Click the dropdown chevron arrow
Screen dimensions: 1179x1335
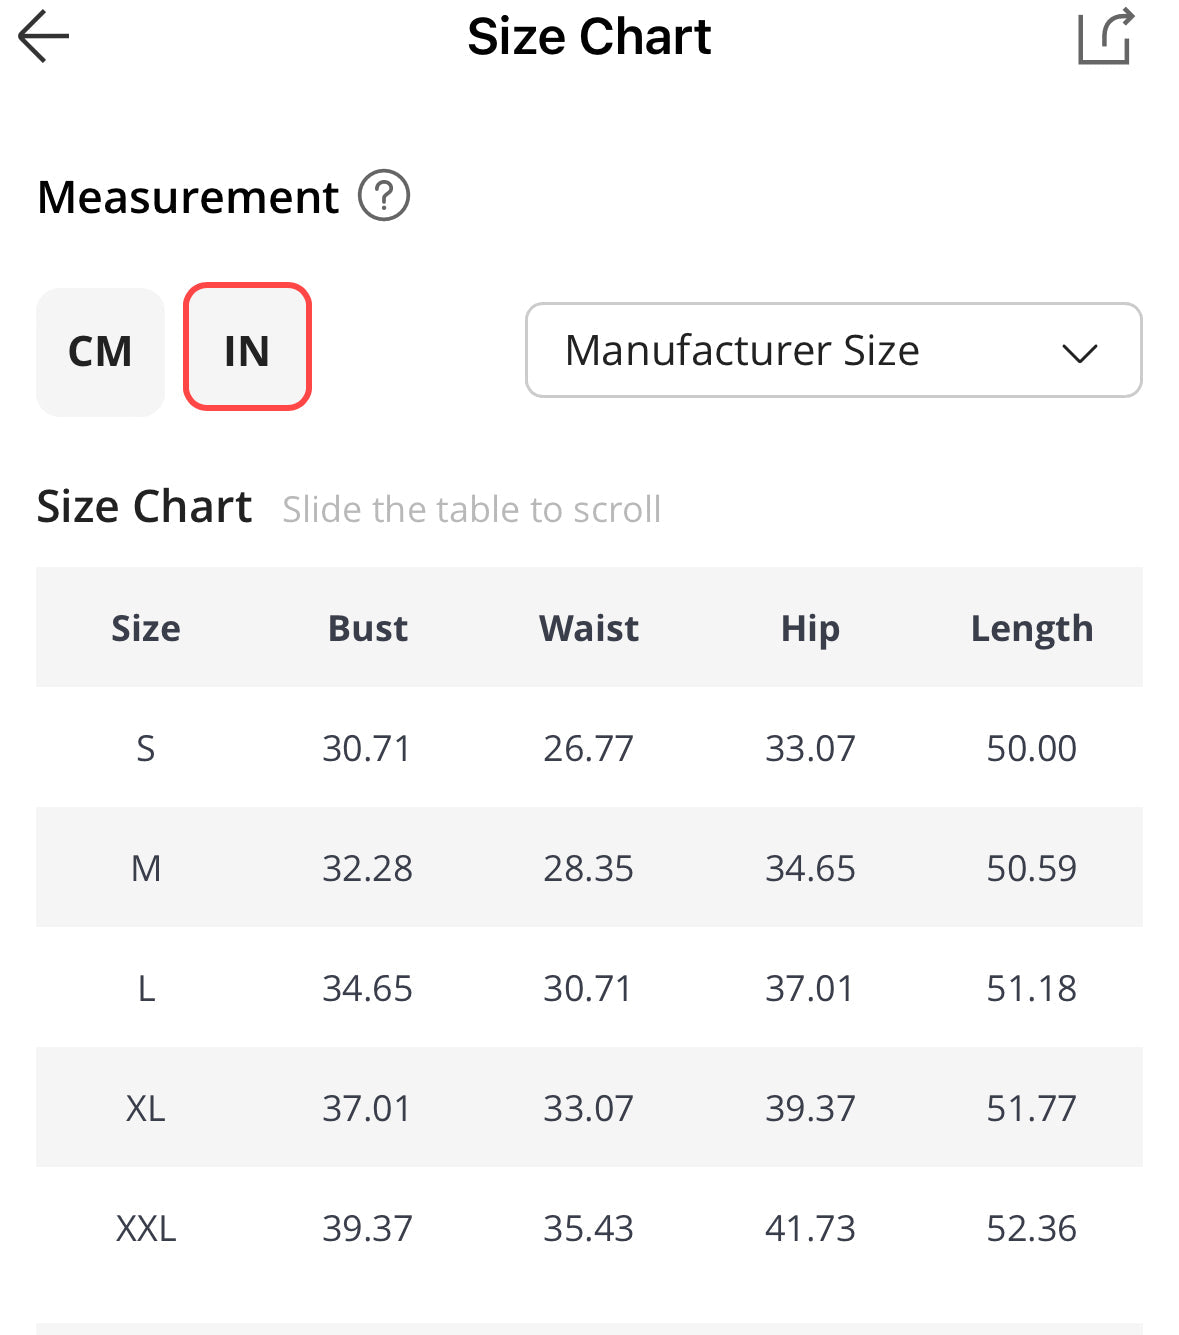coord(1079,353)
